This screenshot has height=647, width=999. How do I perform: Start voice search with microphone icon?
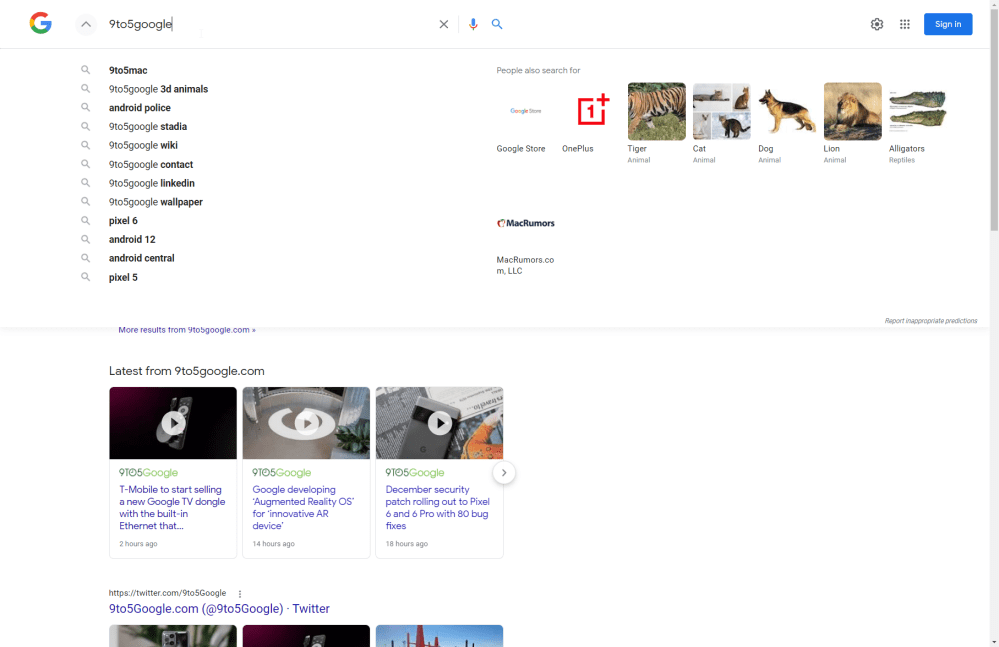(x=473, y=24)
